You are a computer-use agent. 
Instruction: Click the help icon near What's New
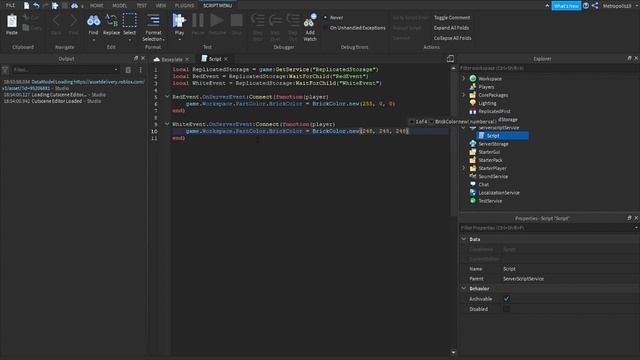pyautogui.click(x=586, y=6)
